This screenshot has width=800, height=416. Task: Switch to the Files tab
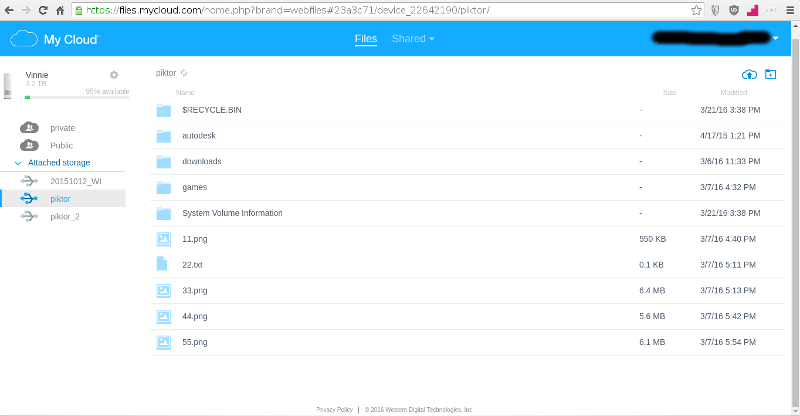(x=366, y=39)
